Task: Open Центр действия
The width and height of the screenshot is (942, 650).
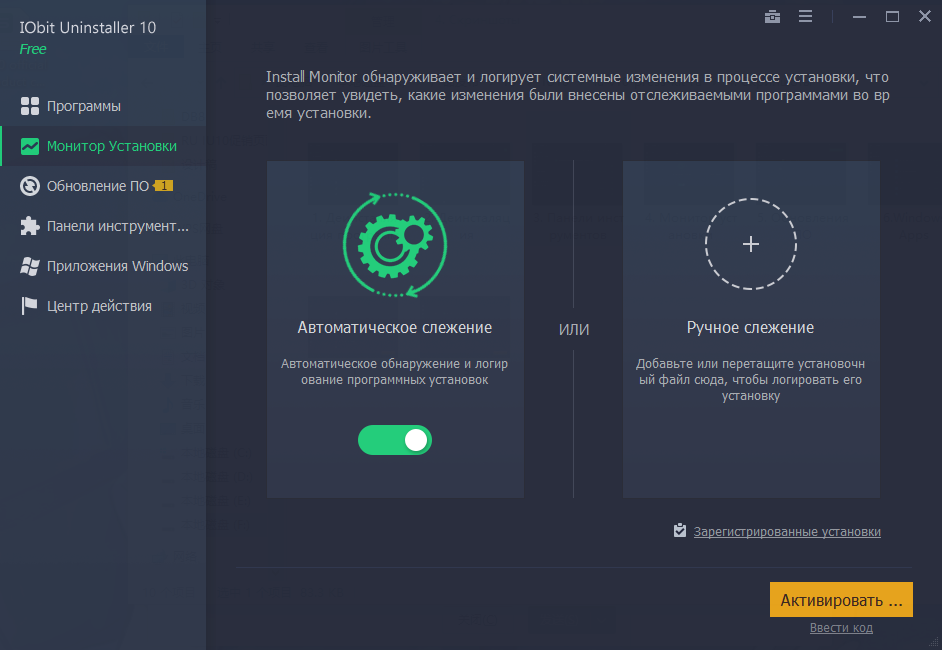Action: [103, 306]
